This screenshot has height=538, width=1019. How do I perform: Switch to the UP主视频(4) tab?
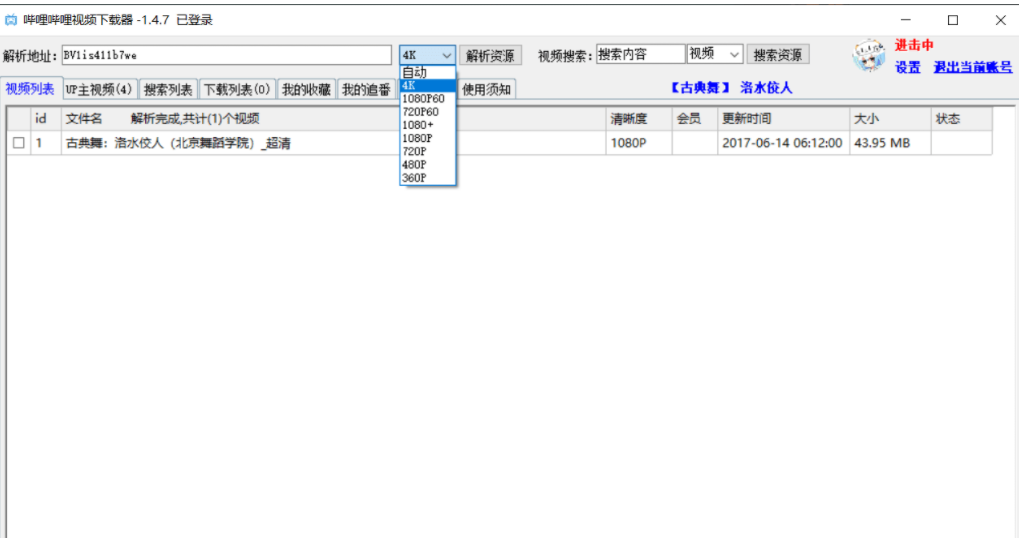coord(99,90)
